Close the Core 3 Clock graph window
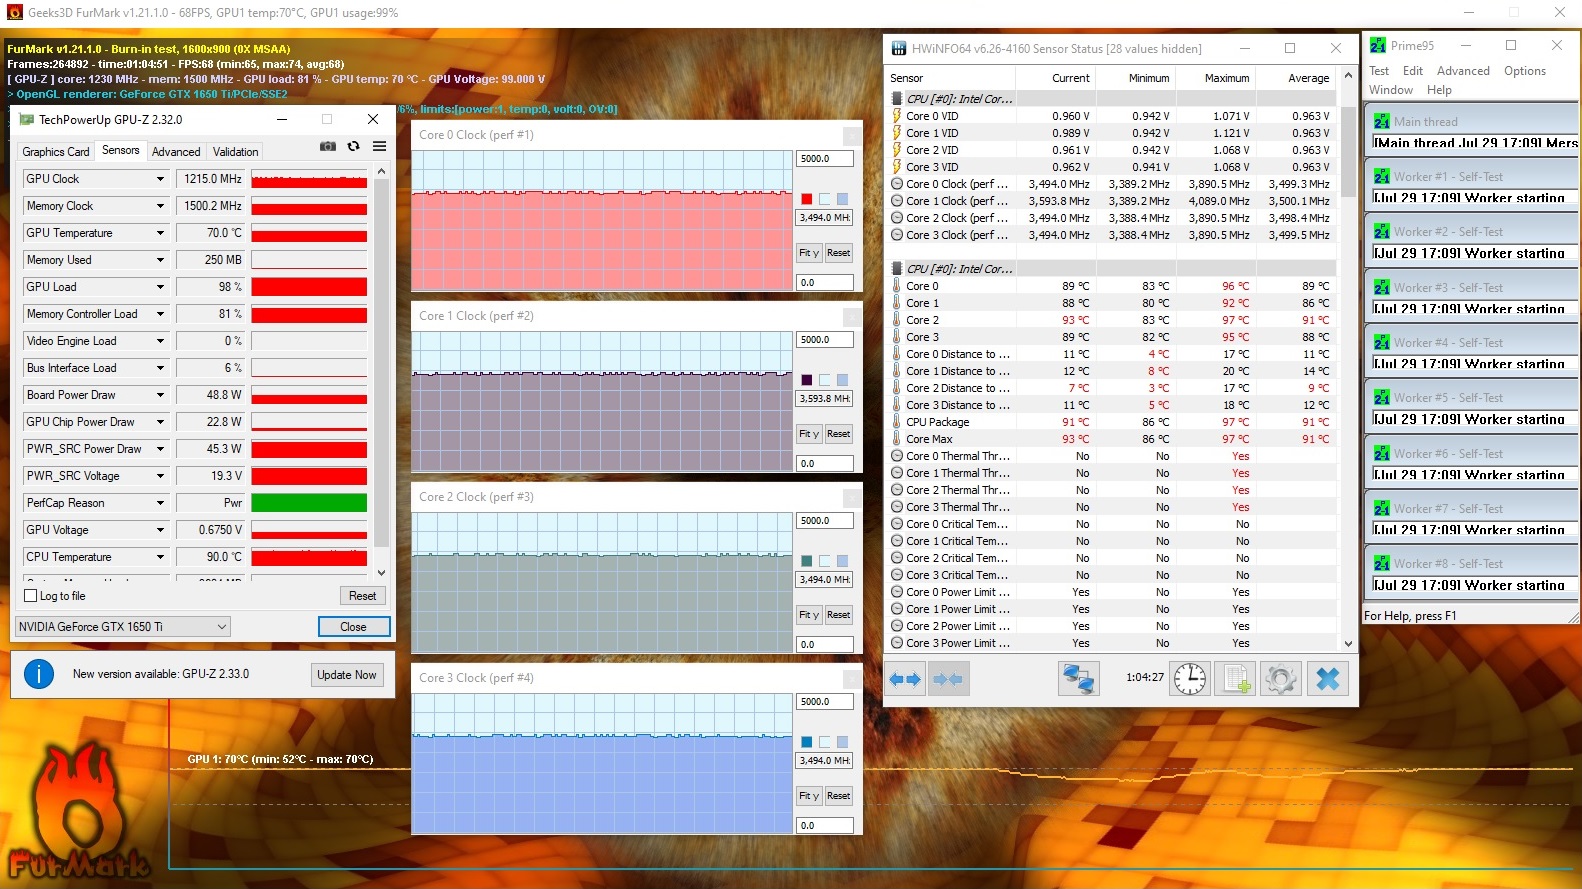This screenshot has height=889, width=1582. pyautogui.click(x=852, y=678)
